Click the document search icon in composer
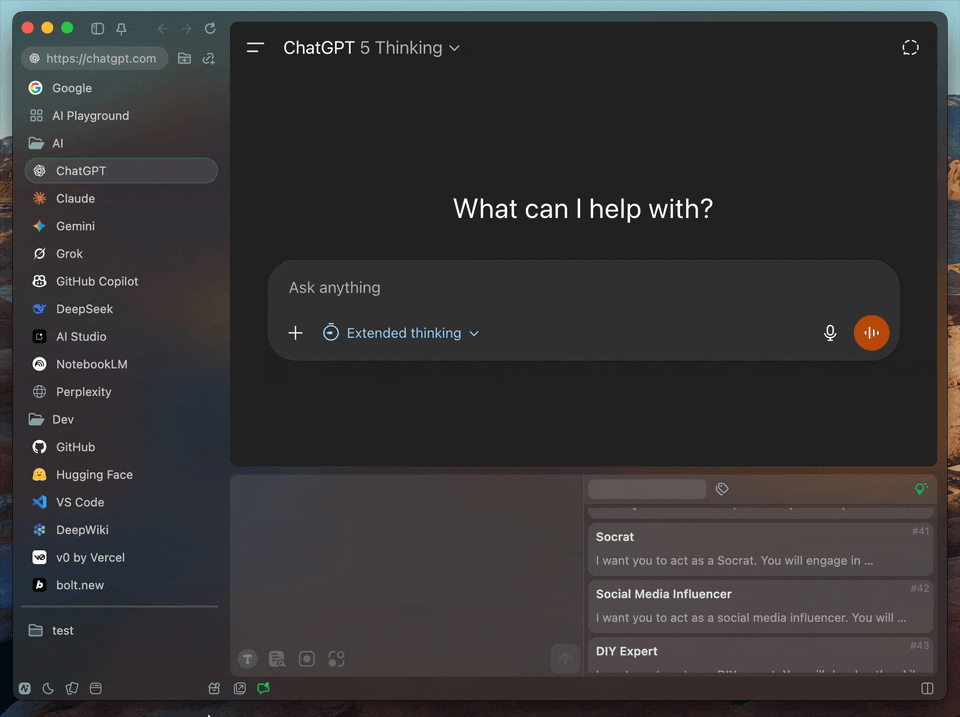The image size is (960, 717). pyautogui.click(x=277, y=659)
